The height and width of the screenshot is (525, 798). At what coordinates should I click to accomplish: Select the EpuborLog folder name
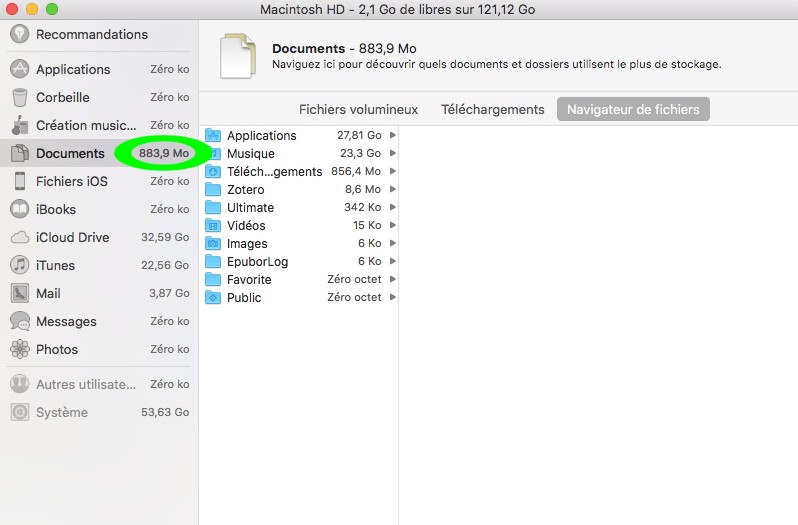click(258, 262)
